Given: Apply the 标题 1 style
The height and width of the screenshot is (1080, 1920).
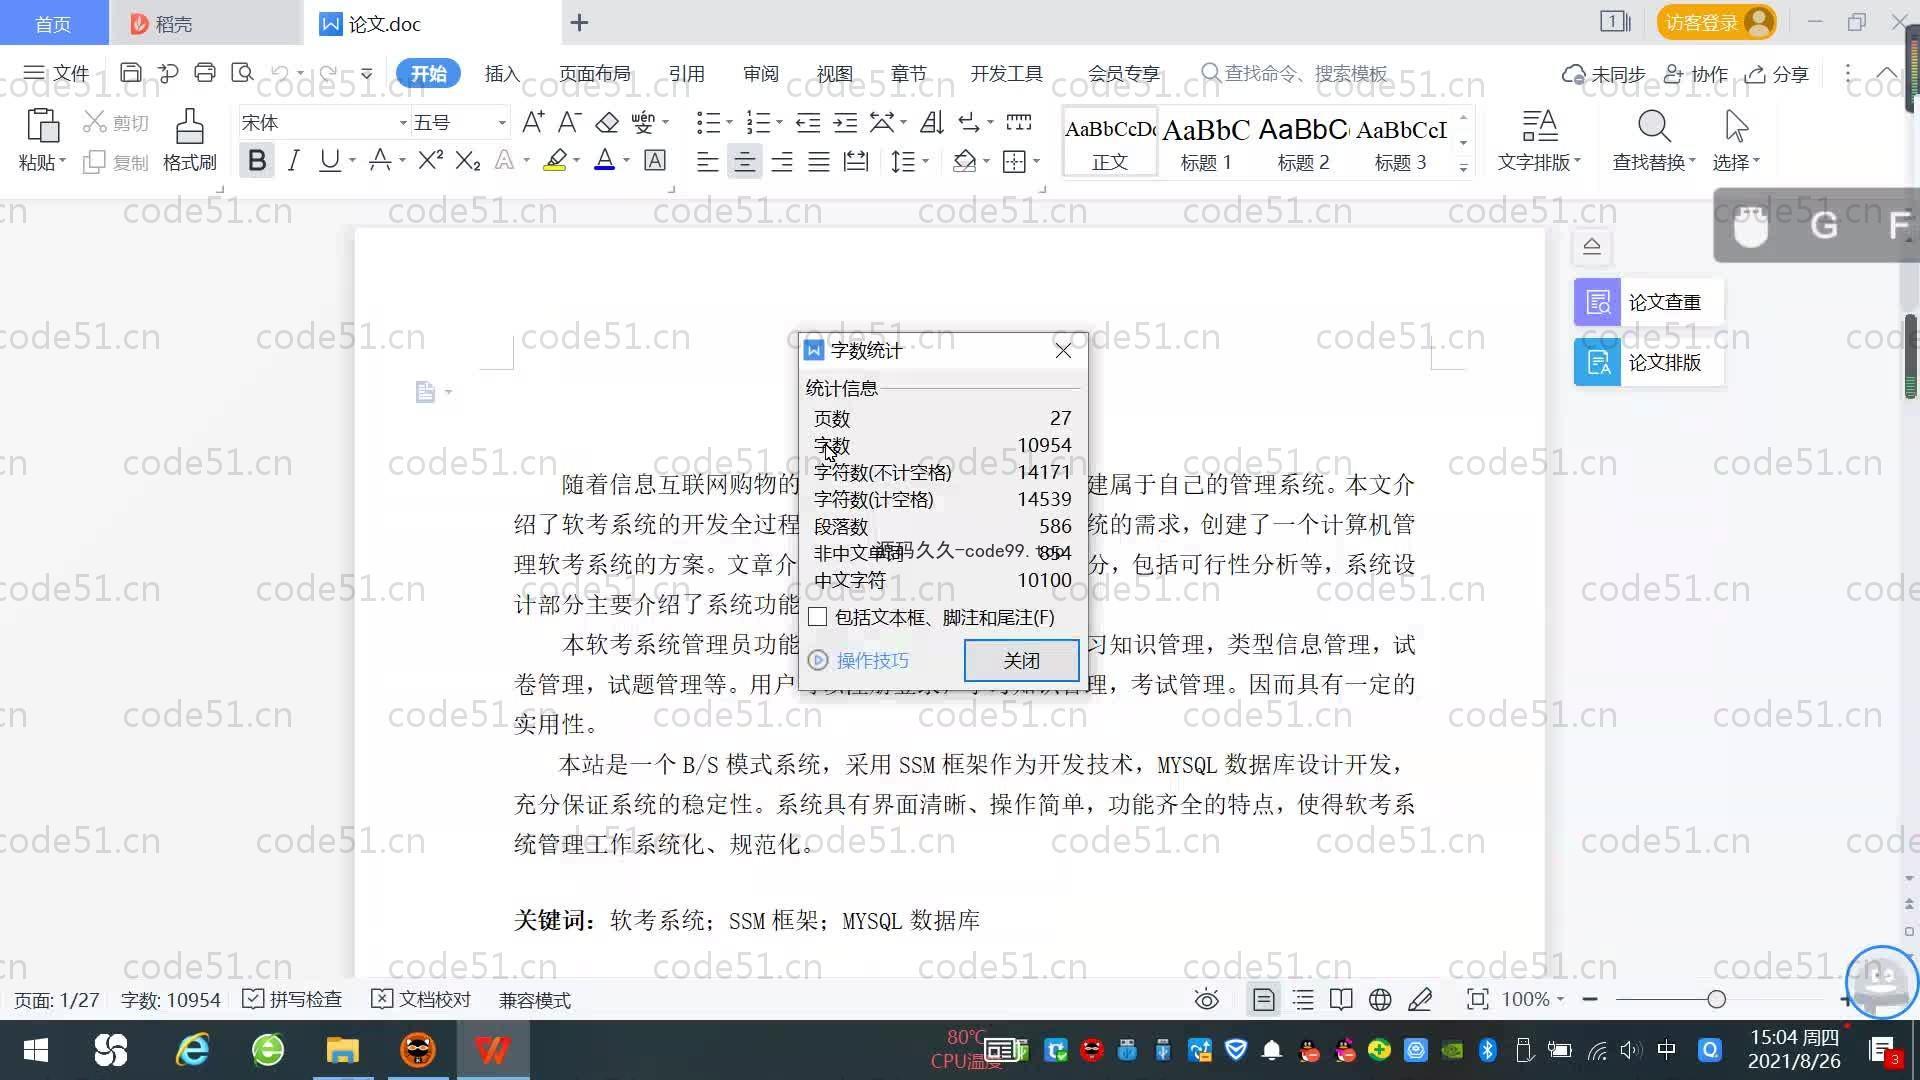Looking at the screenshot, I should point(1206,141).
